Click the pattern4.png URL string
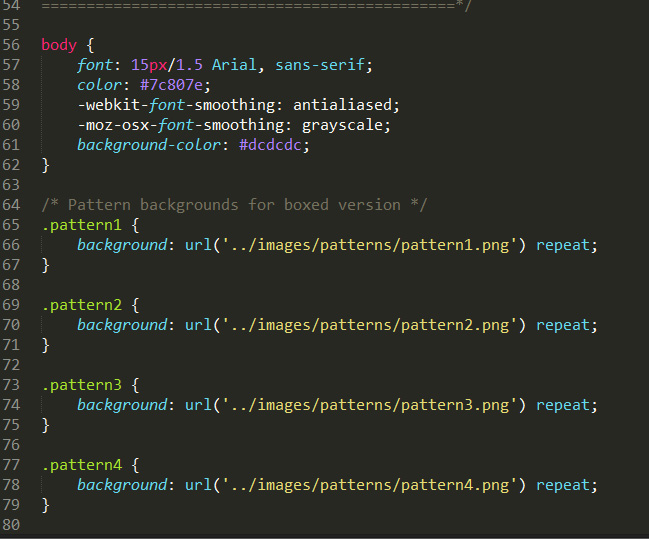 pyautogui.click(x=369, y=485)
